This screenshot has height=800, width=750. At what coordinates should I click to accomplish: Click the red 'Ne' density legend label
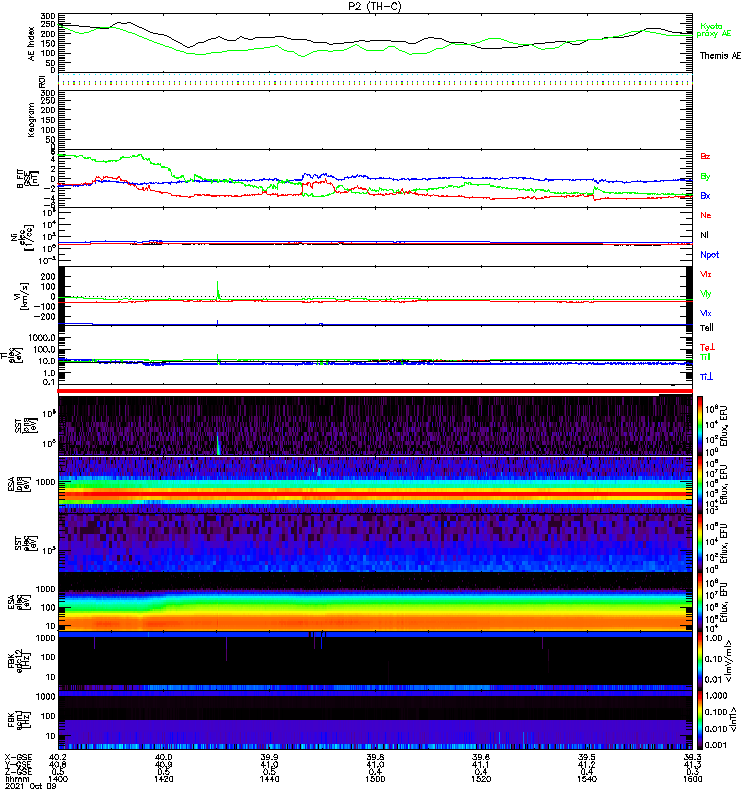(x=706, y=215)
